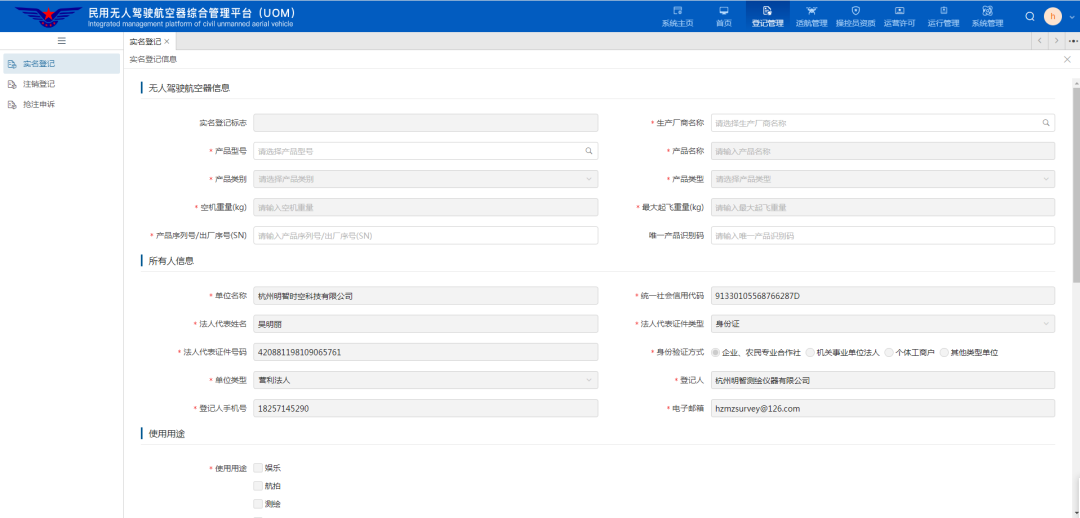This screenshot has width=1080, height=518.
Task: Click the 实名登记标志 field
Action: click(426, 123)
